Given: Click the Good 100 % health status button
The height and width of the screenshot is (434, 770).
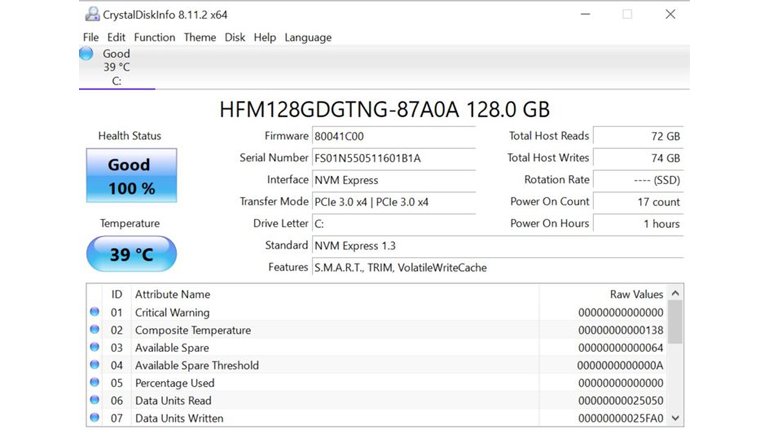Looking at the screenshot, I should 132,175.
